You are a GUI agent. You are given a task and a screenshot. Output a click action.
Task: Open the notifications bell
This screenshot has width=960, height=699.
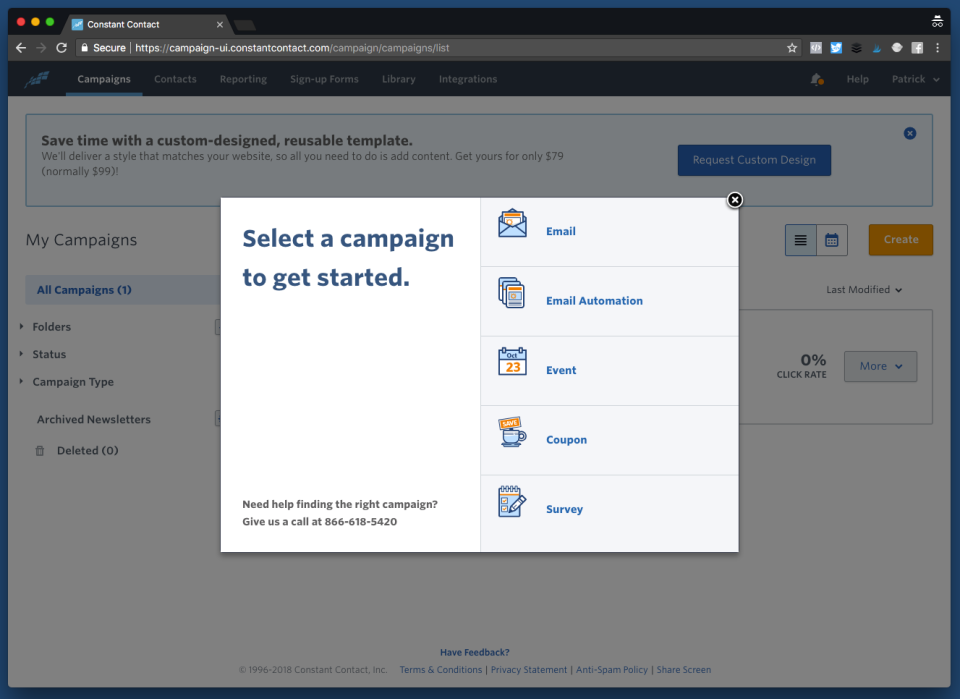(817, 80)
